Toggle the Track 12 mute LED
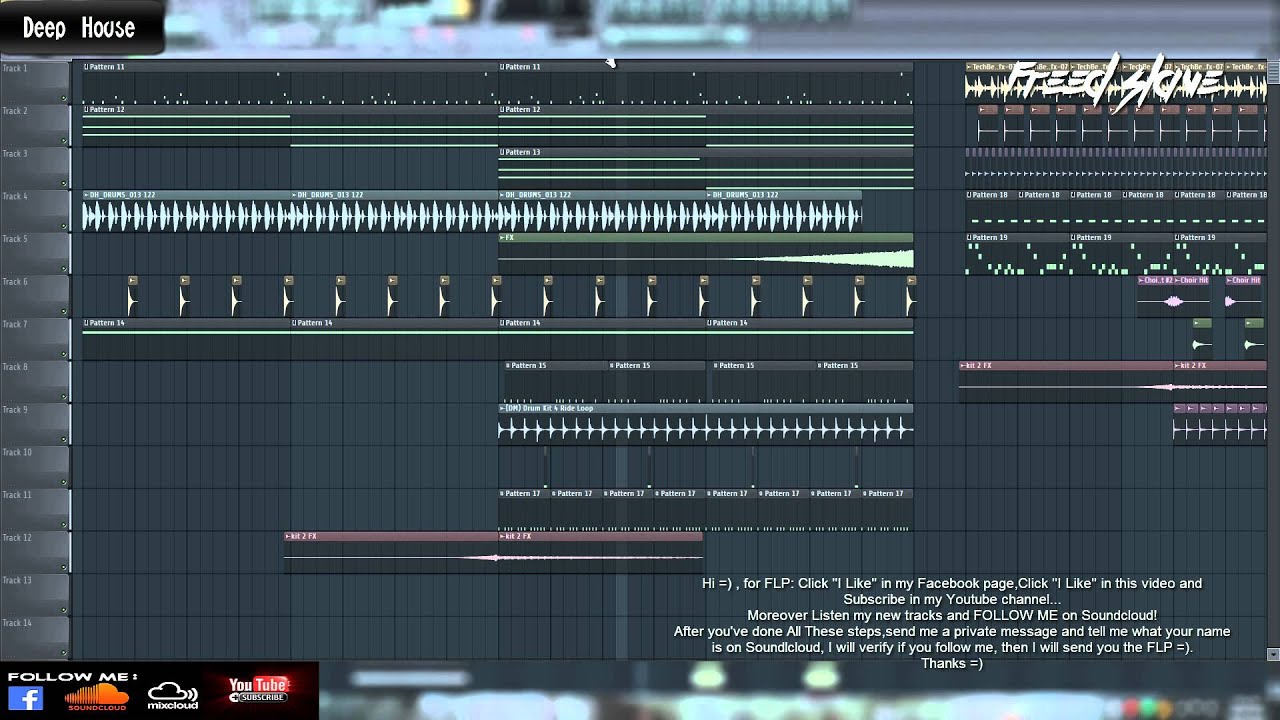Image resolution: width=1280 pixels, height=720 pixels. (64, 568)
